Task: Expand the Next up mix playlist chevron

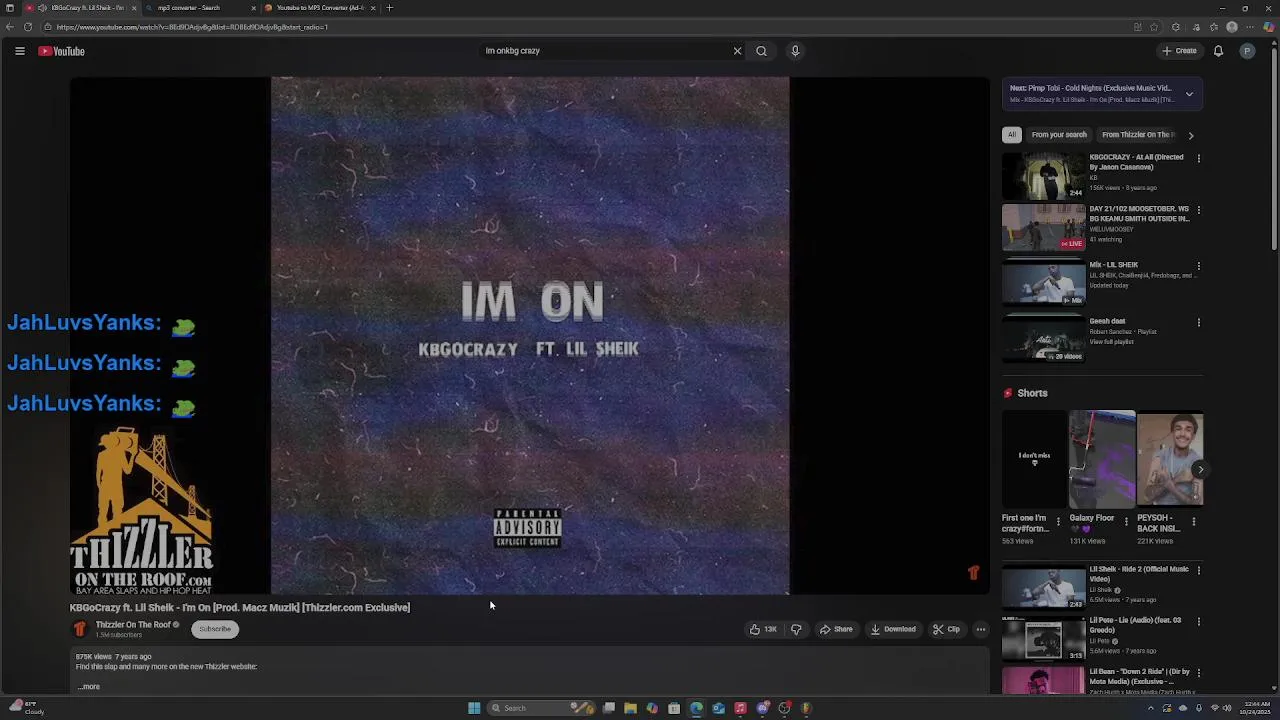Action: [1189, 94]
